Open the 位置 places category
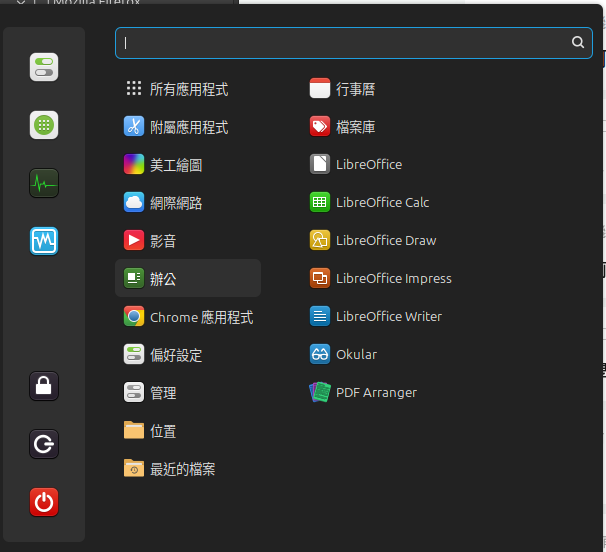 (188, 430)
